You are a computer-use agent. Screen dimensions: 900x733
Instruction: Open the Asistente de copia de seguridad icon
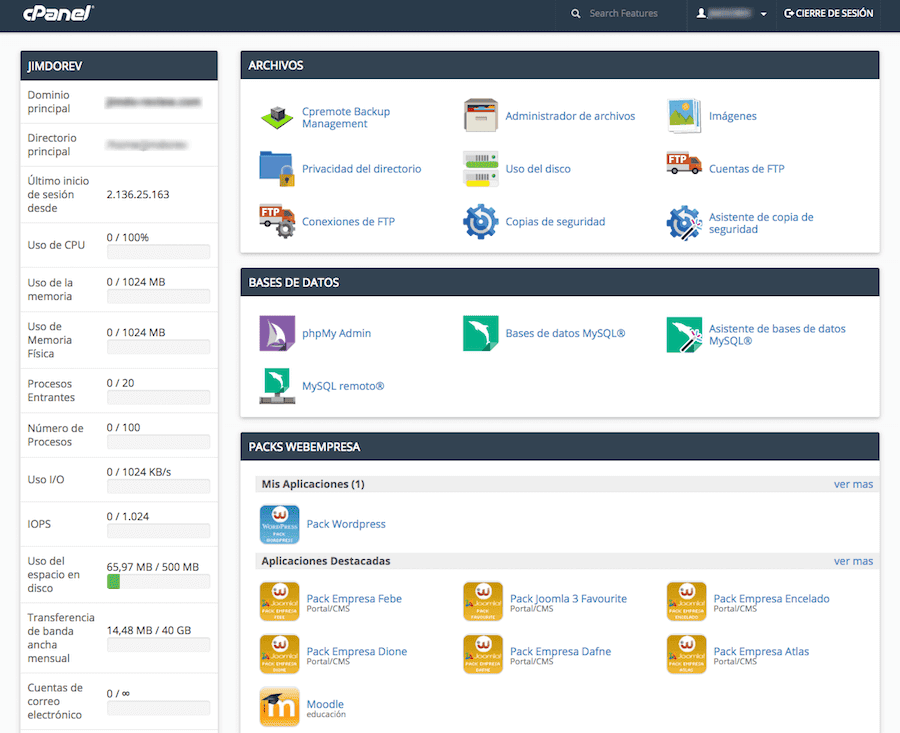pos(684,223)
